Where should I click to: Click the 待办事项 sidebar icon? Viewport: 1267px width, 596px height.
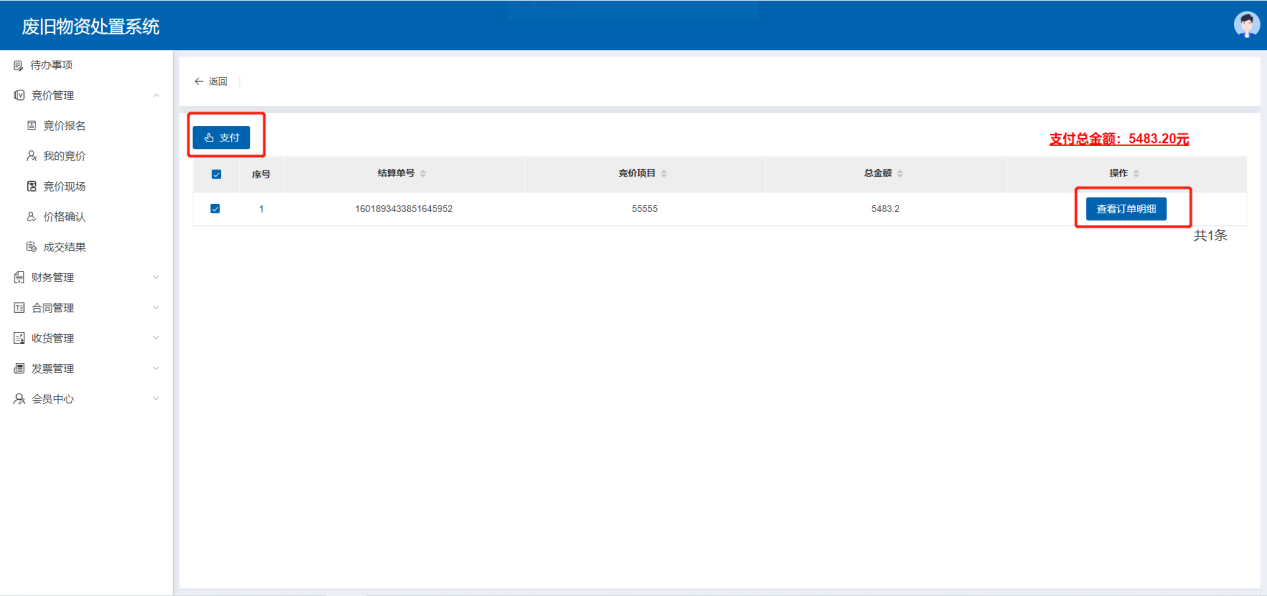[x=18, y=65]
